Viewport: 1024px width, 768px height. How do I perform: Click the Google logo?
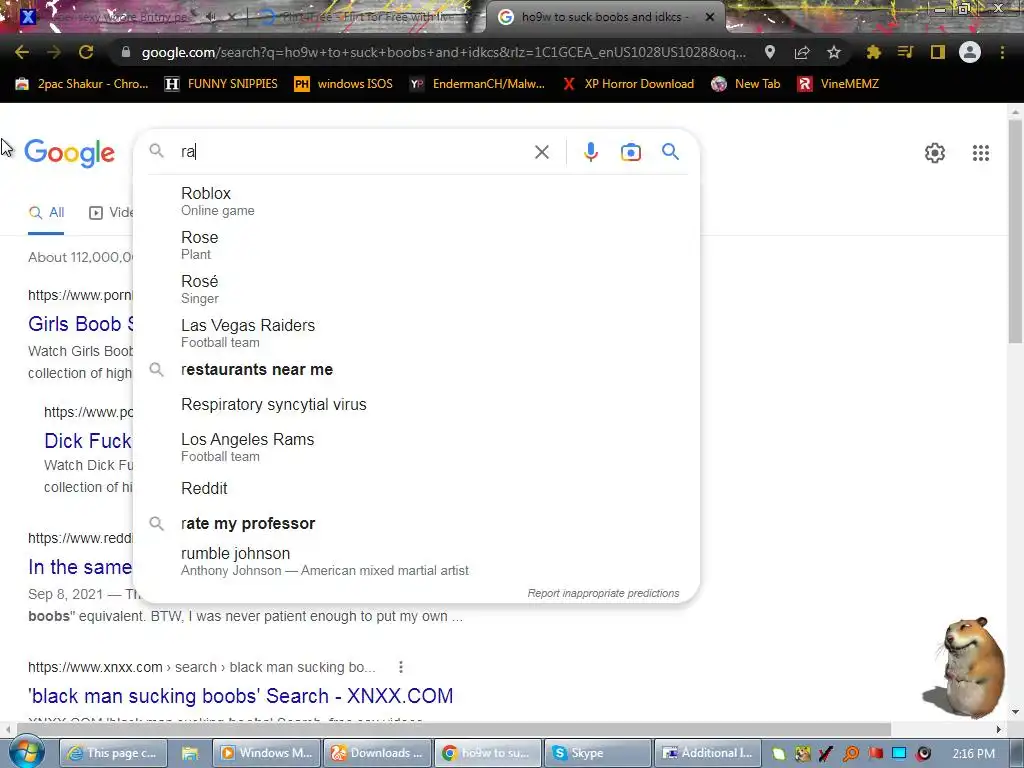(69, 153)
